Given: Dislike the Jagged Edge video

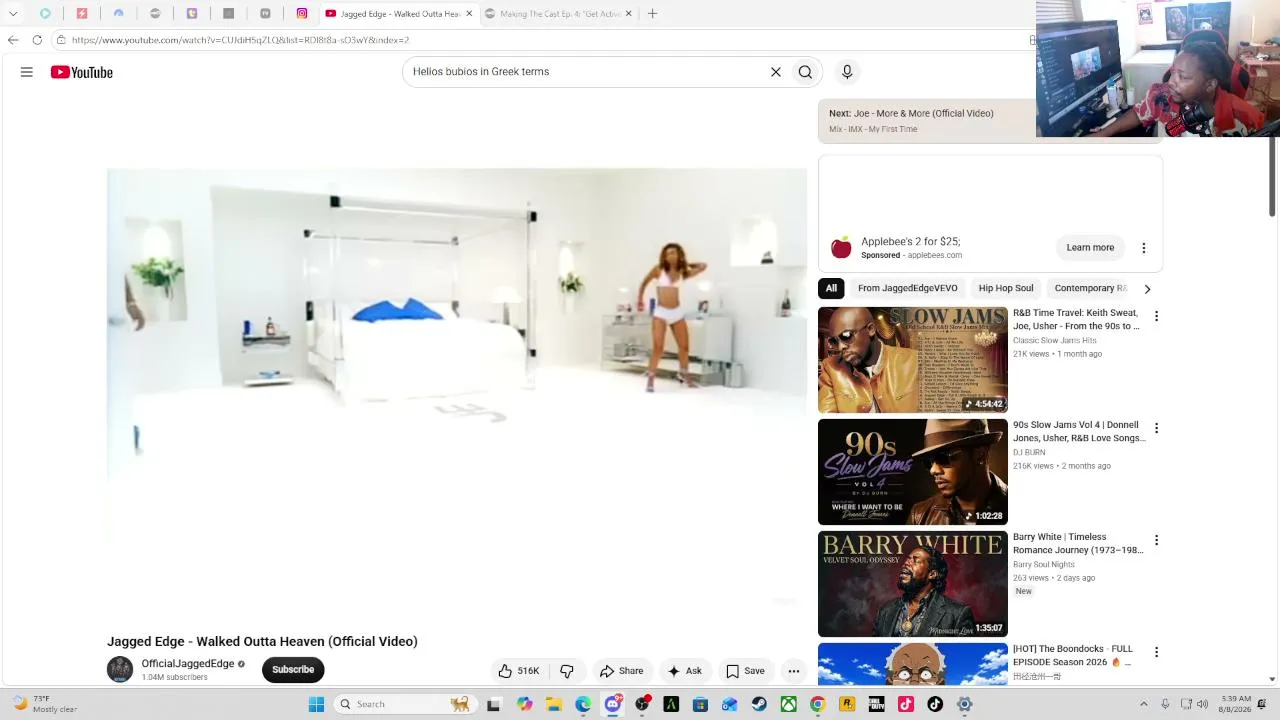Looking at the screenshot, I should pyautogui.click(x=567, y=671).
